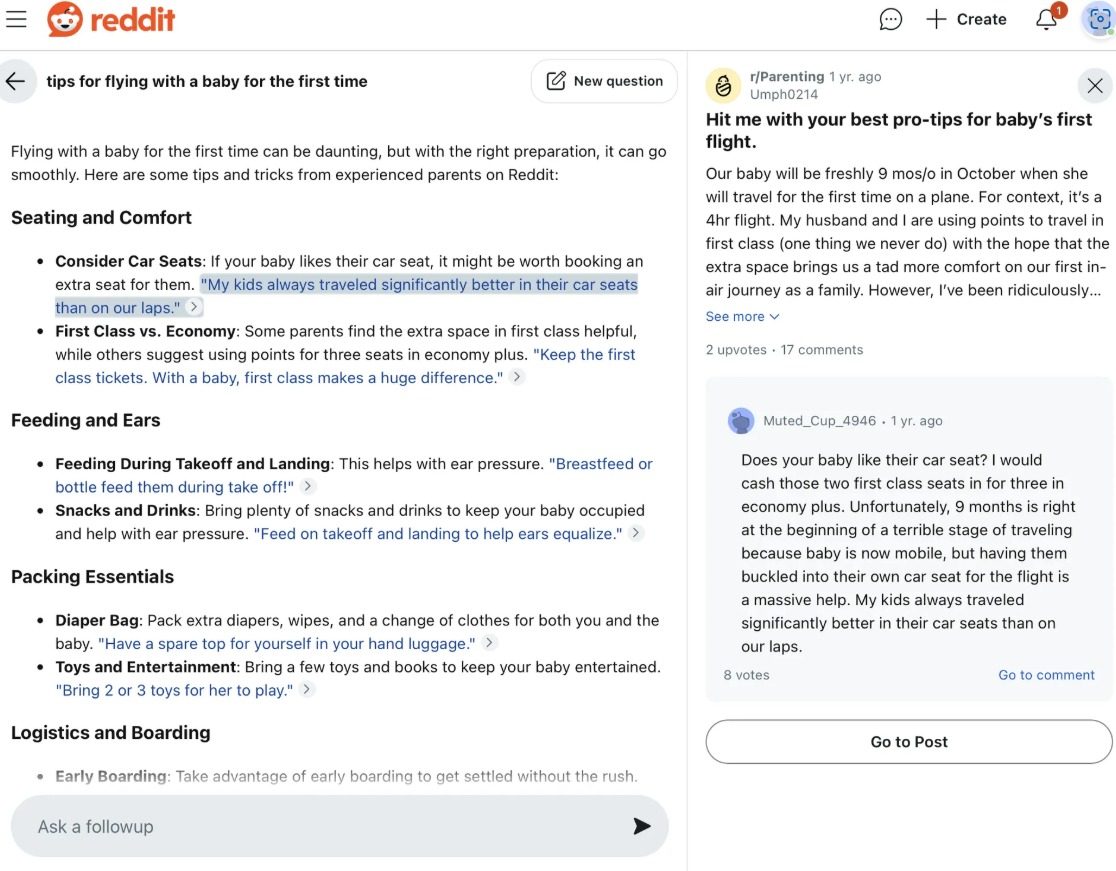
Task: Open the r/Parenting subreddit link
Action: pyautogui.click(x=787, y=77)
